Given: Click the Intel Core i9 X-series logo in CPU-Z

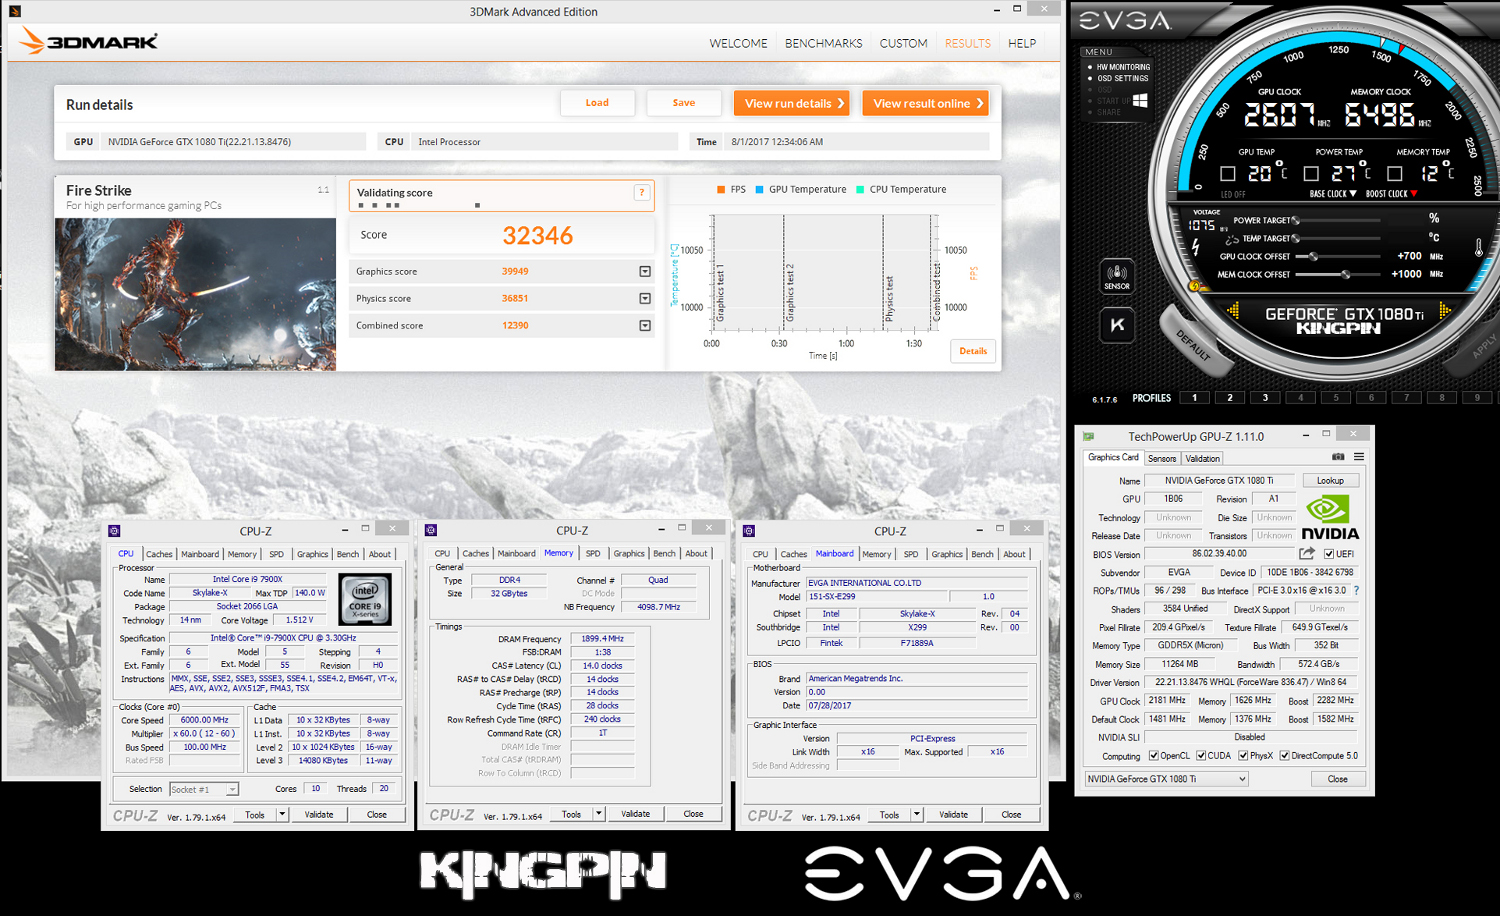Looking at the screenshot, I should (364, 598).
